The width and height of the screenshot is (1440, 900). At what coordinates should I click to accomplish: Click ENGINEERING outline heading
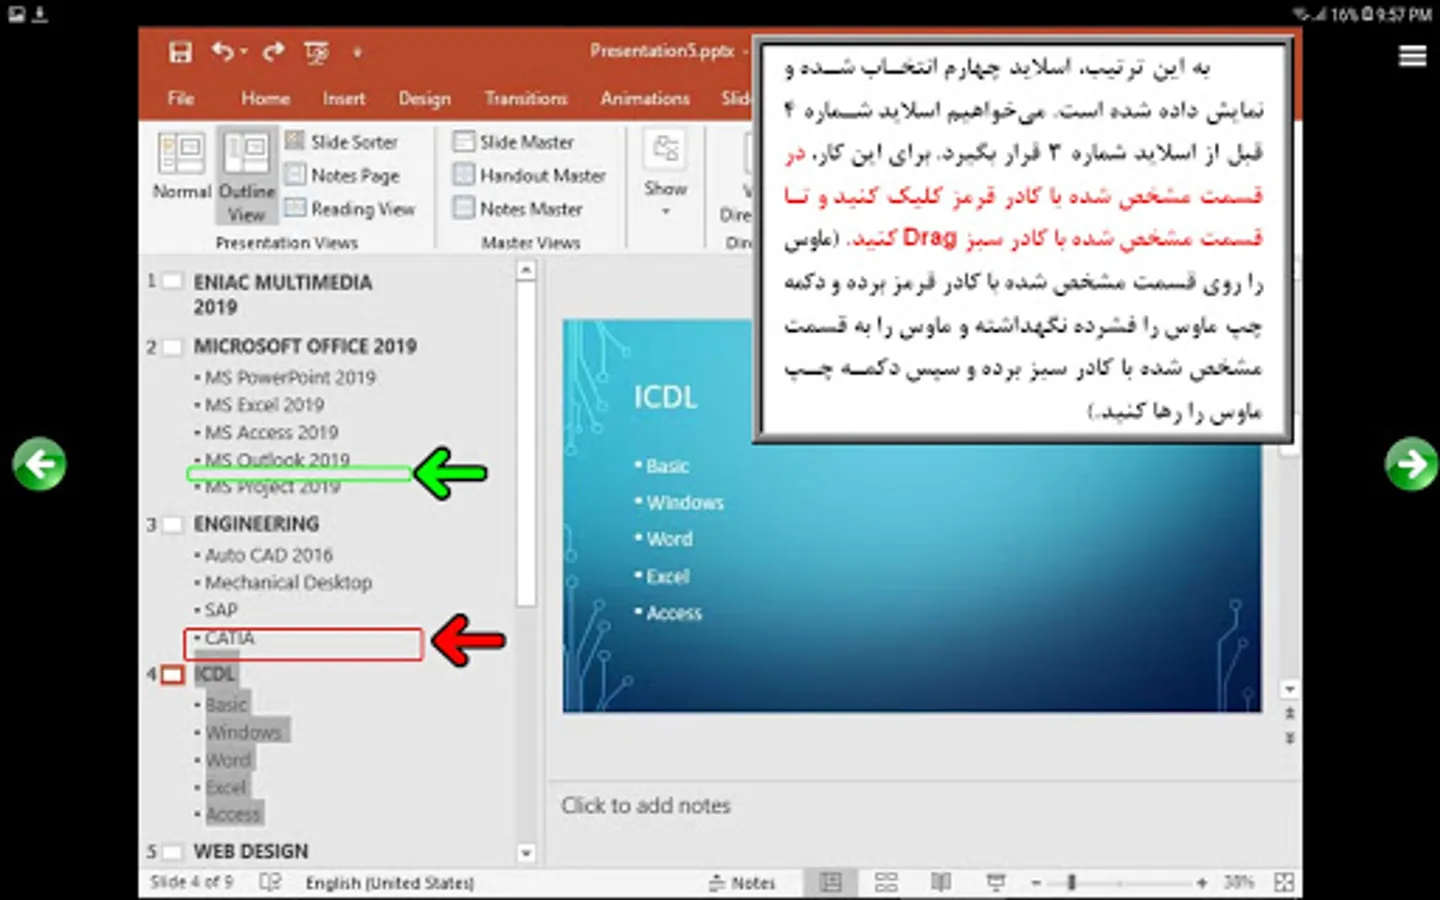pyautogui.click(x=256, y=524)
